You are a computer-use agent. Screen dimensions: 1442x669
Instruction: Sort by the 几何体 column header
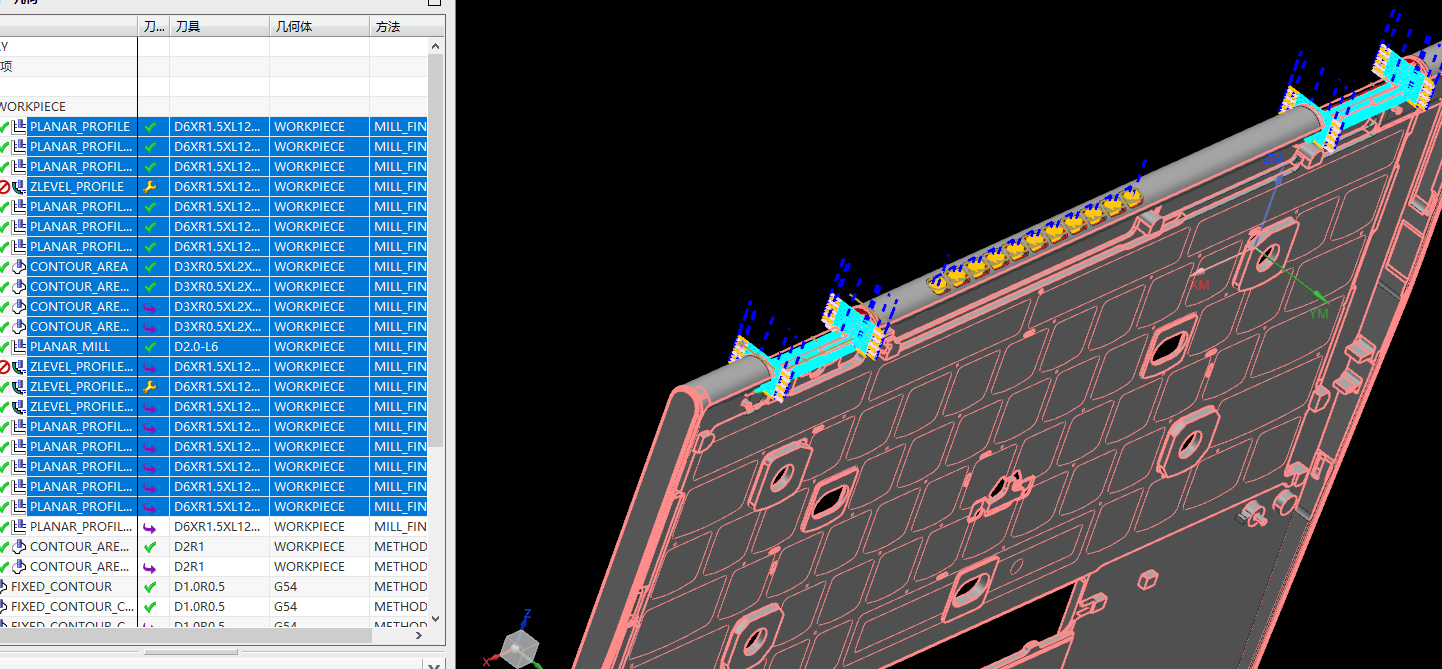pos(319,26)
